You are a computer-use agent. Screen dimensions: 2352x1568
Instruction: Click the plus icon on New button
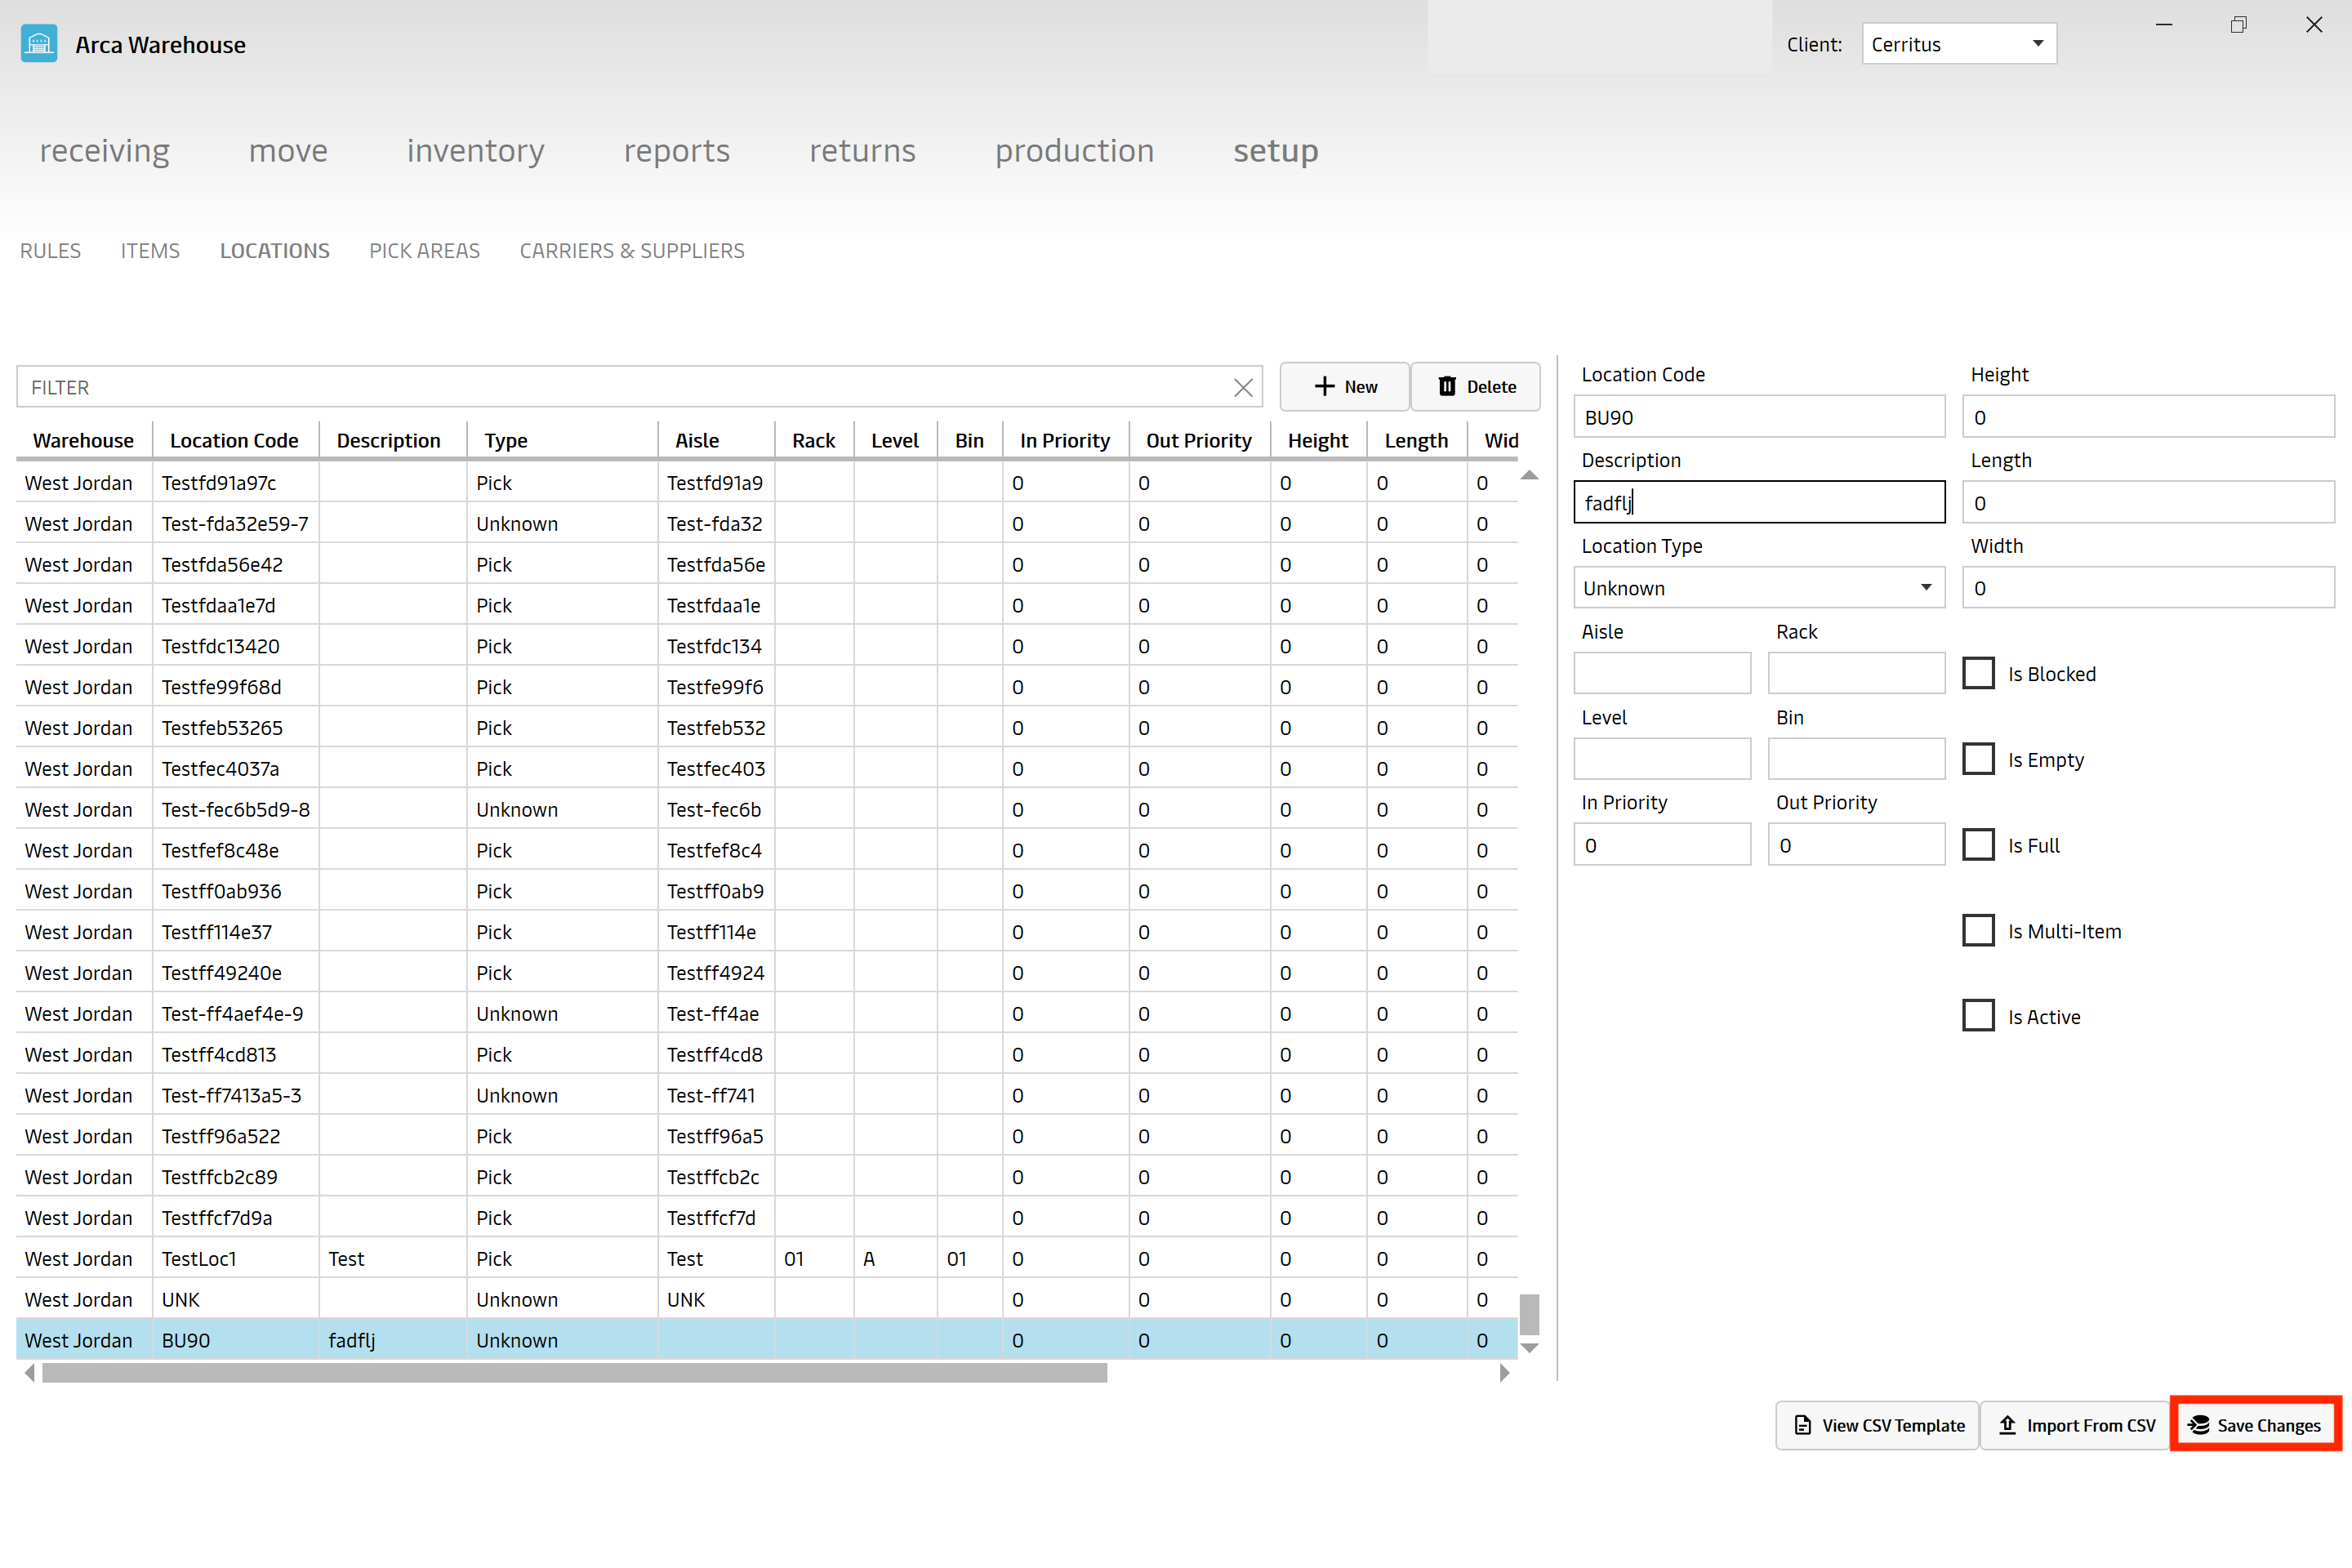tap(1324, 387)
